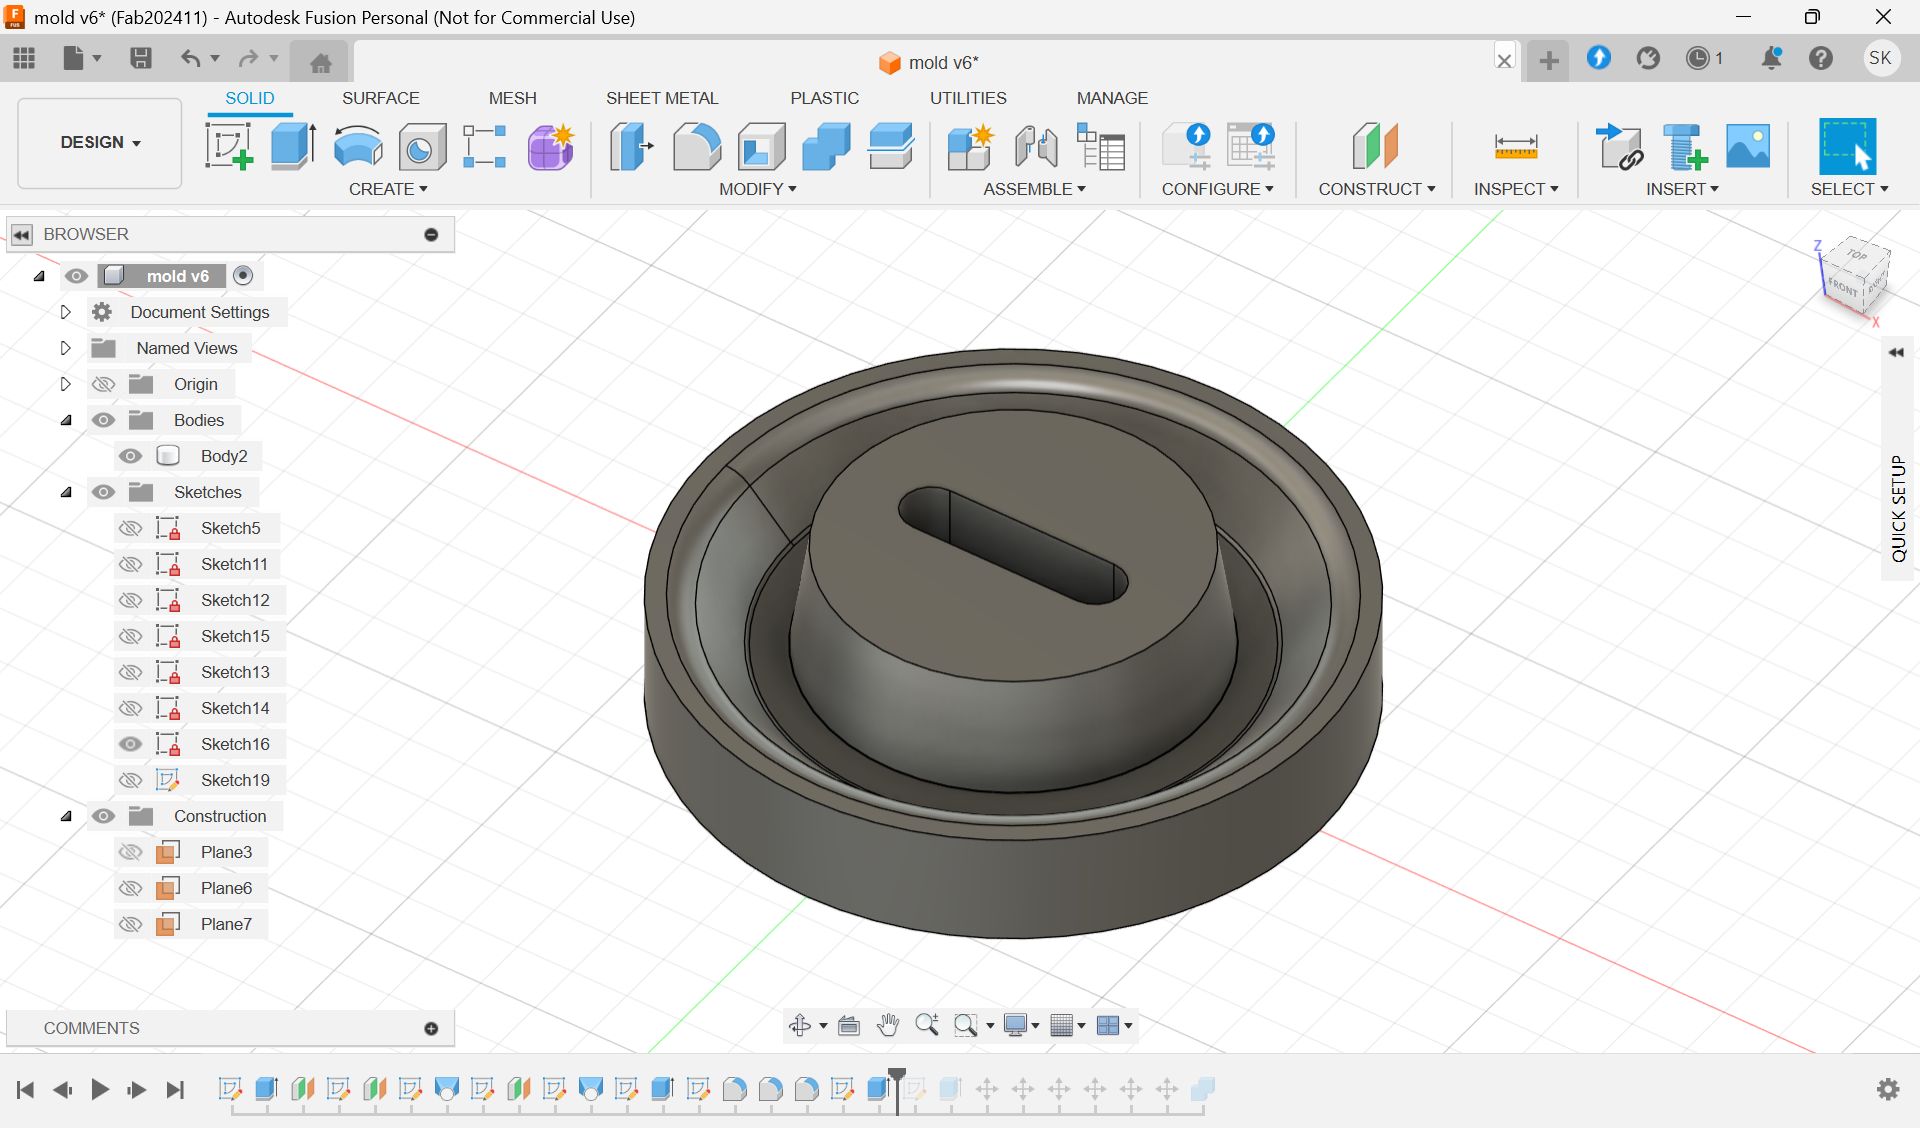Toggle the Bodies folder visibility
The image size is (1920, 1128).
click(103, 420)
